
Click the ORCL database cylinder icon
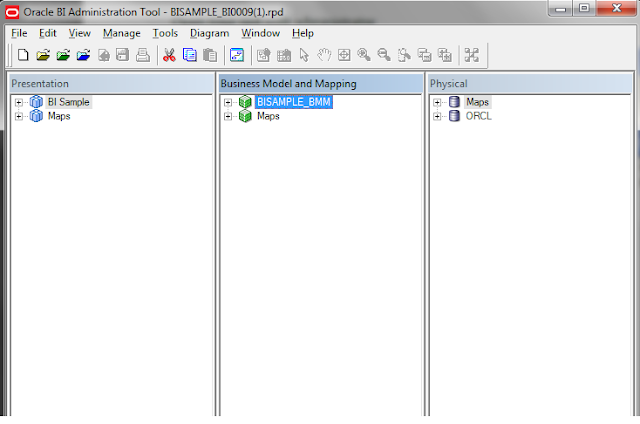454,116
